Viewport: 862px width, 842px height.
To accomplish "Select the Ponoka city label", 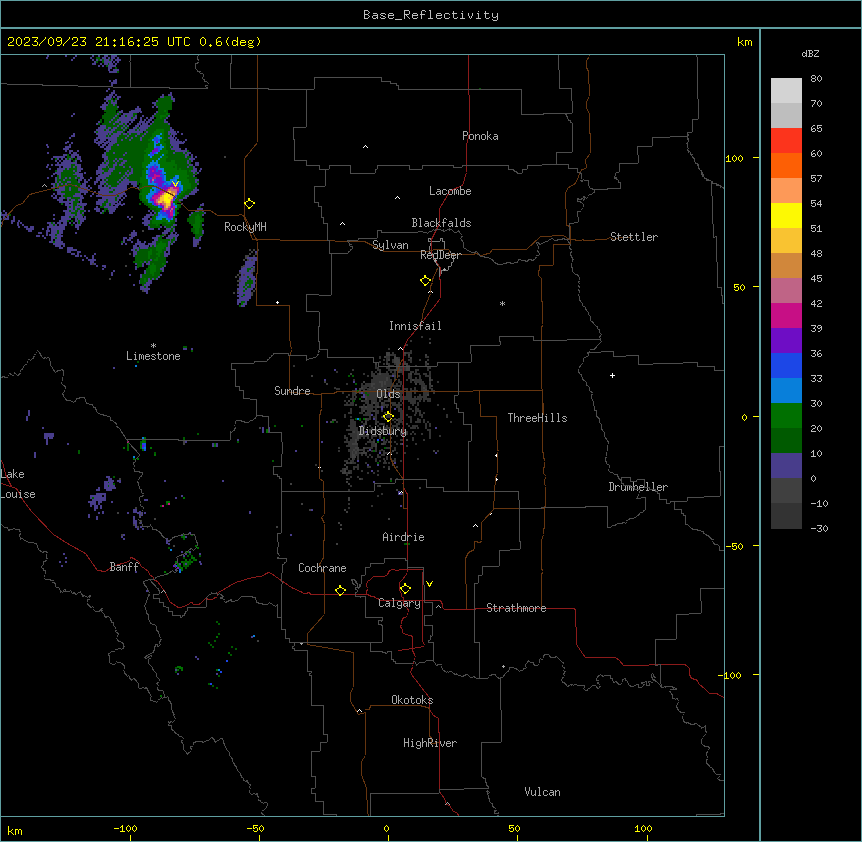I will (x=480, y=136).
